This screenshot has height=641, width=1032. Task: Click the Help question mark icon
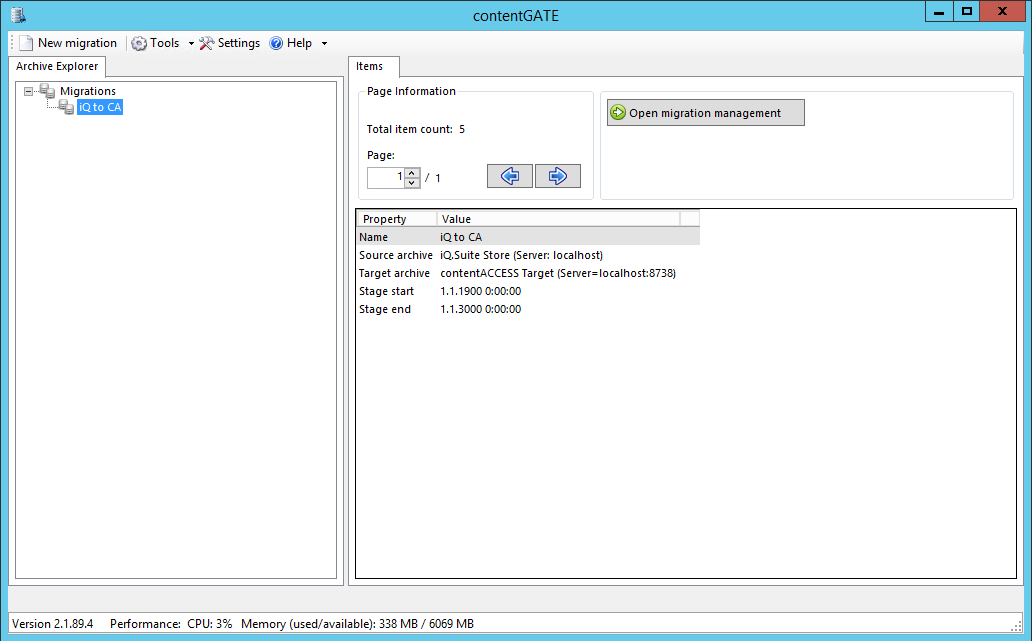point(276,43)
